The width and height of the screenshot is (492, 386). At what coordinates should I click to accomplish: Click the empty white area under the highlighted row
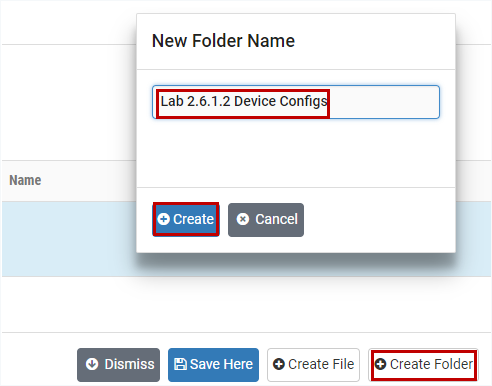pyautogui.click(x=247, y=304)
